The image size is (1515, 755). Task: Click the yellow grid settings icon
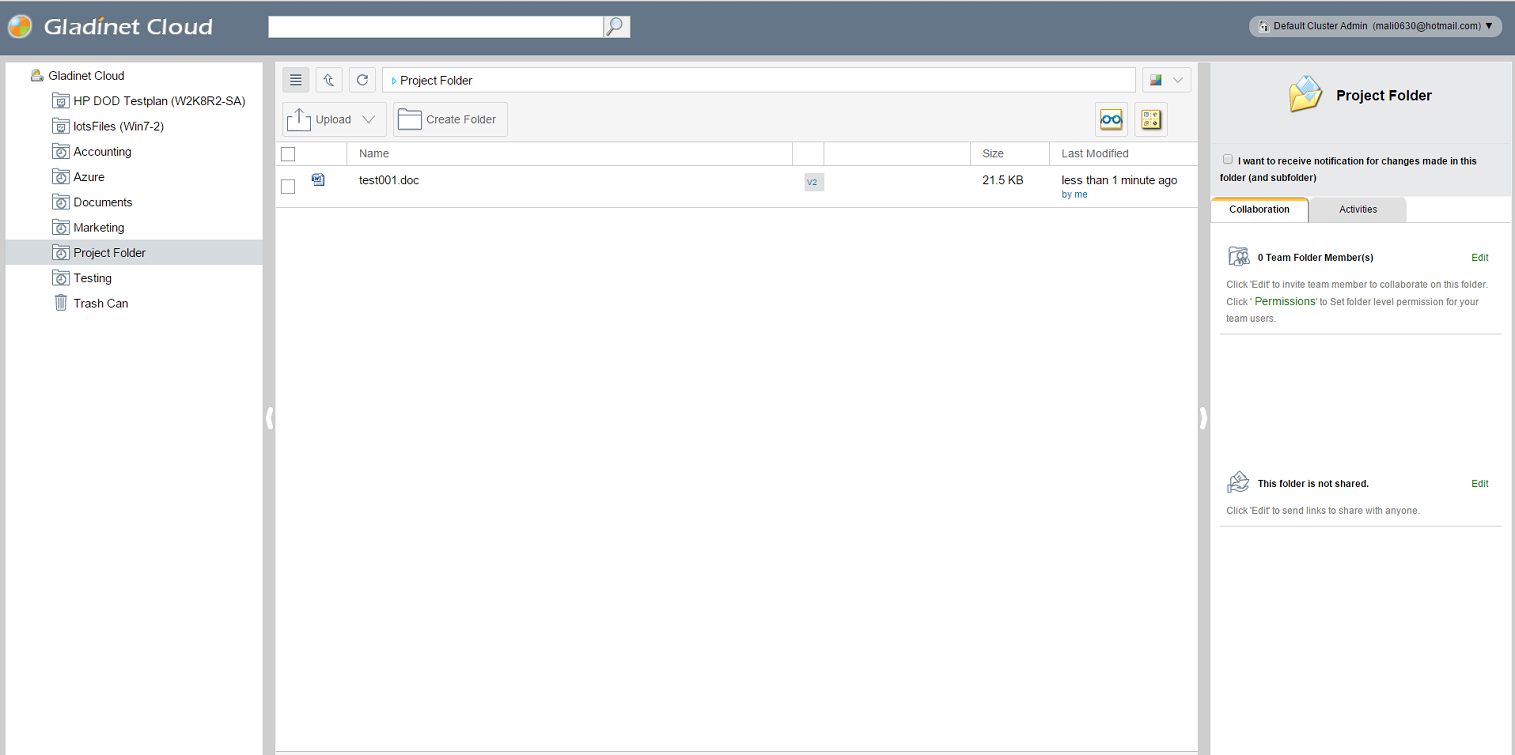click(x=1151, y=119)
